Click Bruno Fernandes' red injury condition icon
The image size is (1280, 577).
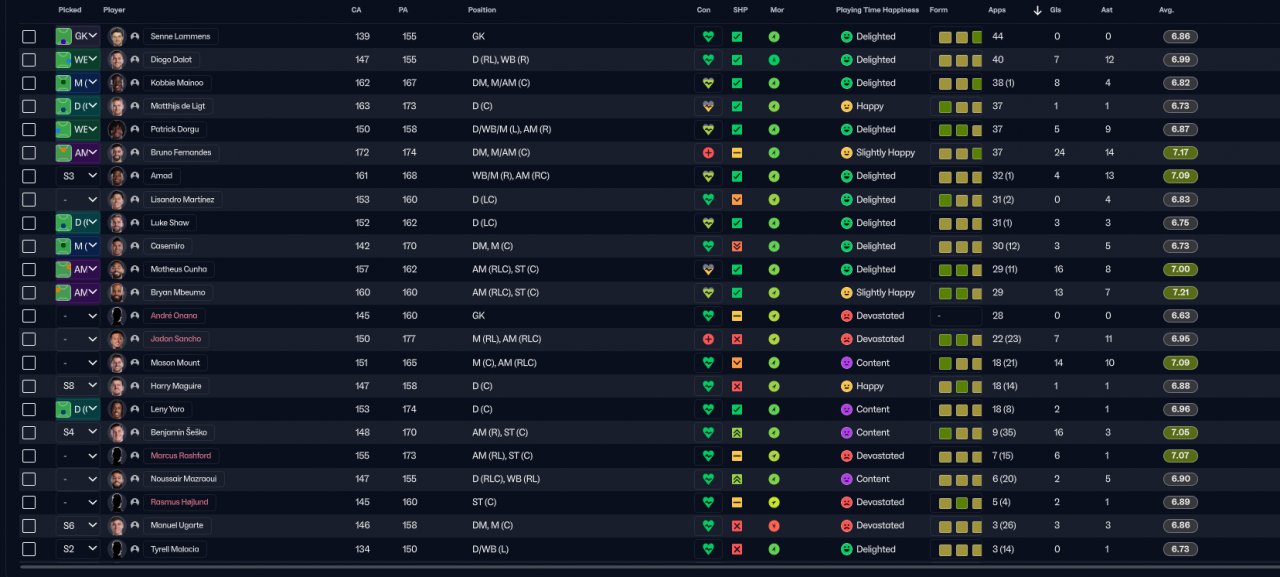click(x=708, y=153)
